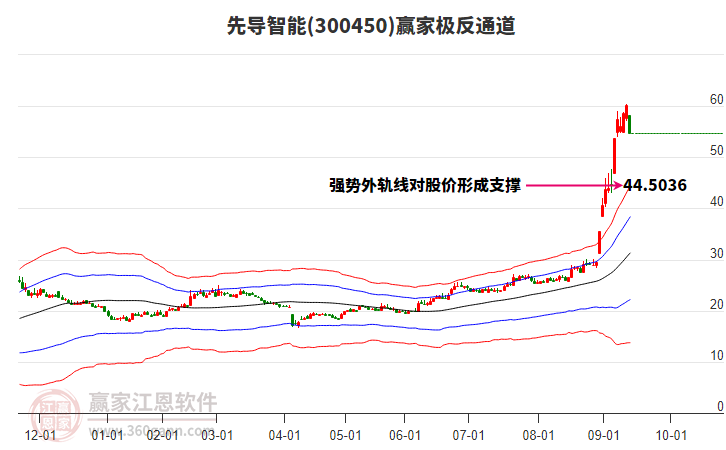This screenshot has height=450, width=726.
Task: Click the x-axis date 06-01
Action: (405, 435)
